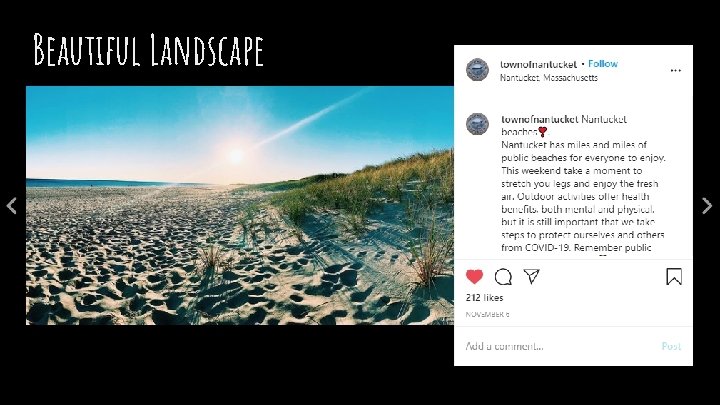Open the November 6 post date link
720x405 pixels.
[487, 315]
